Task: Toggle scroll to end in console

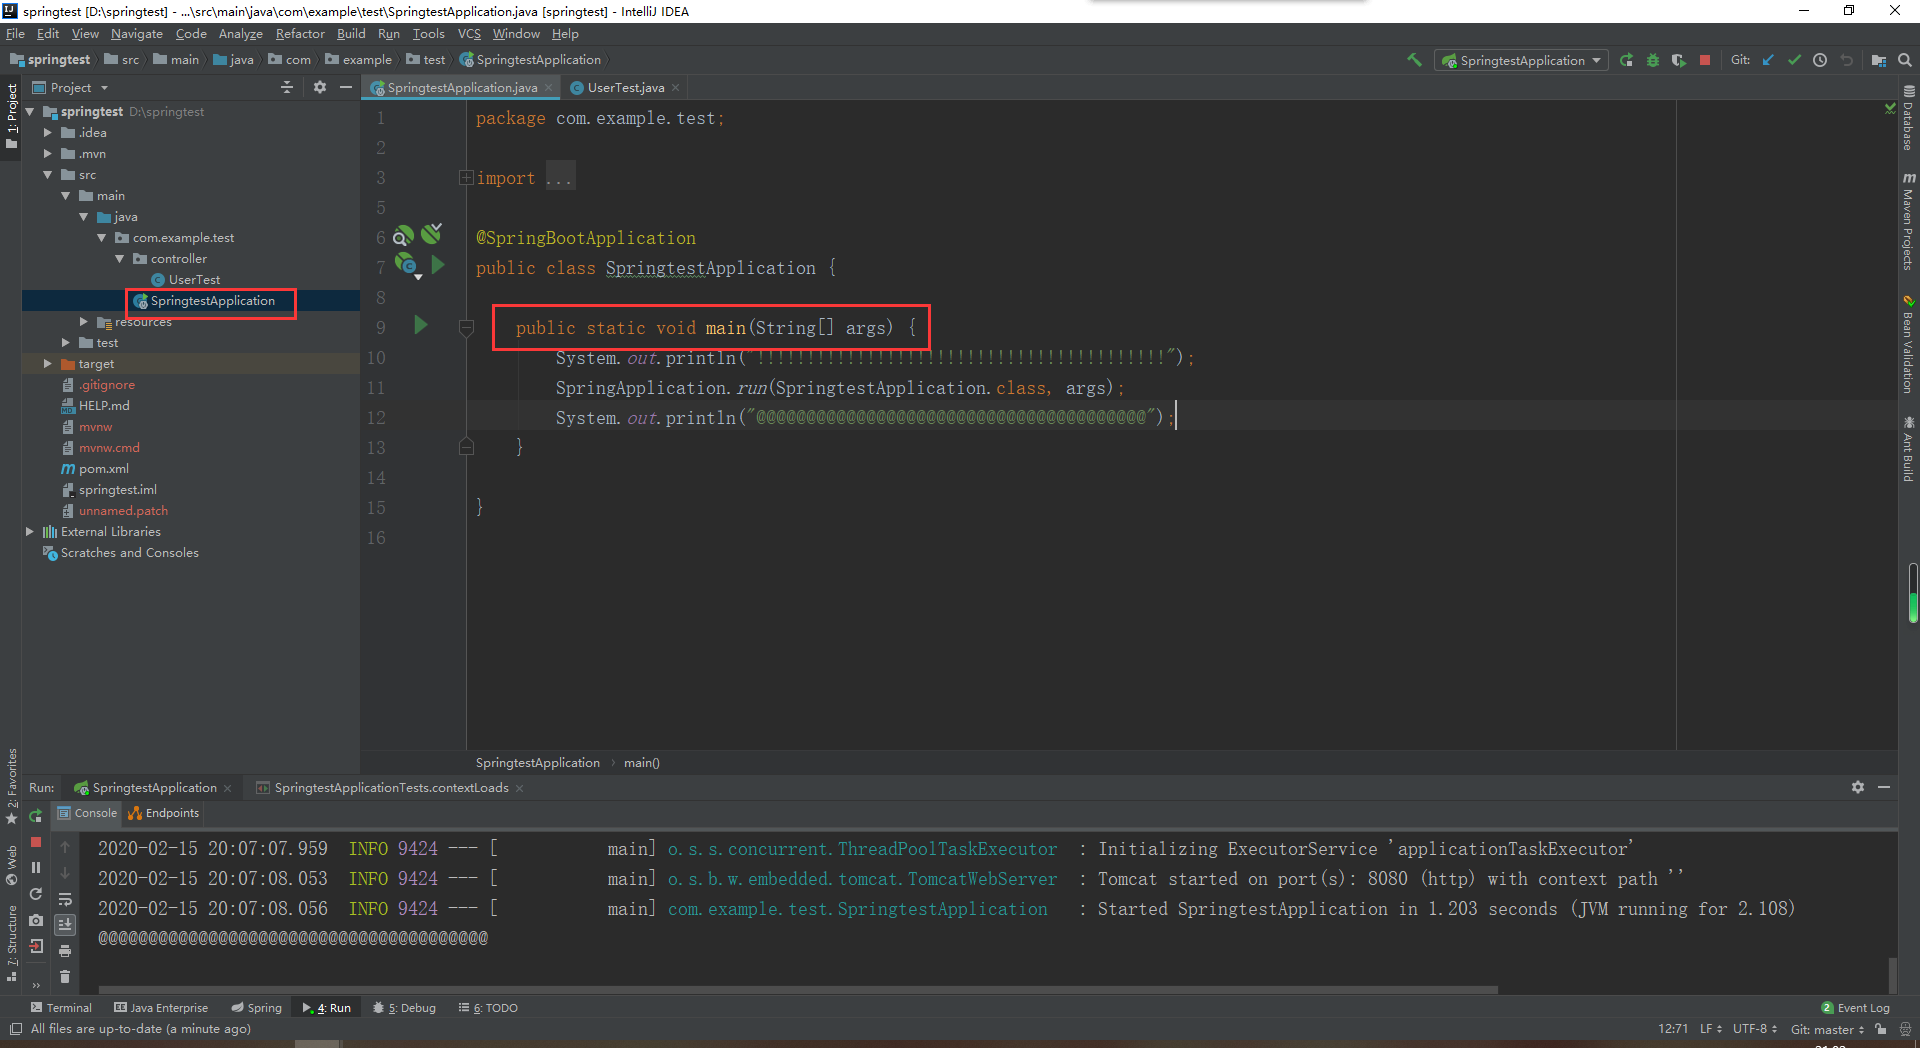Action: pos(65,924)
